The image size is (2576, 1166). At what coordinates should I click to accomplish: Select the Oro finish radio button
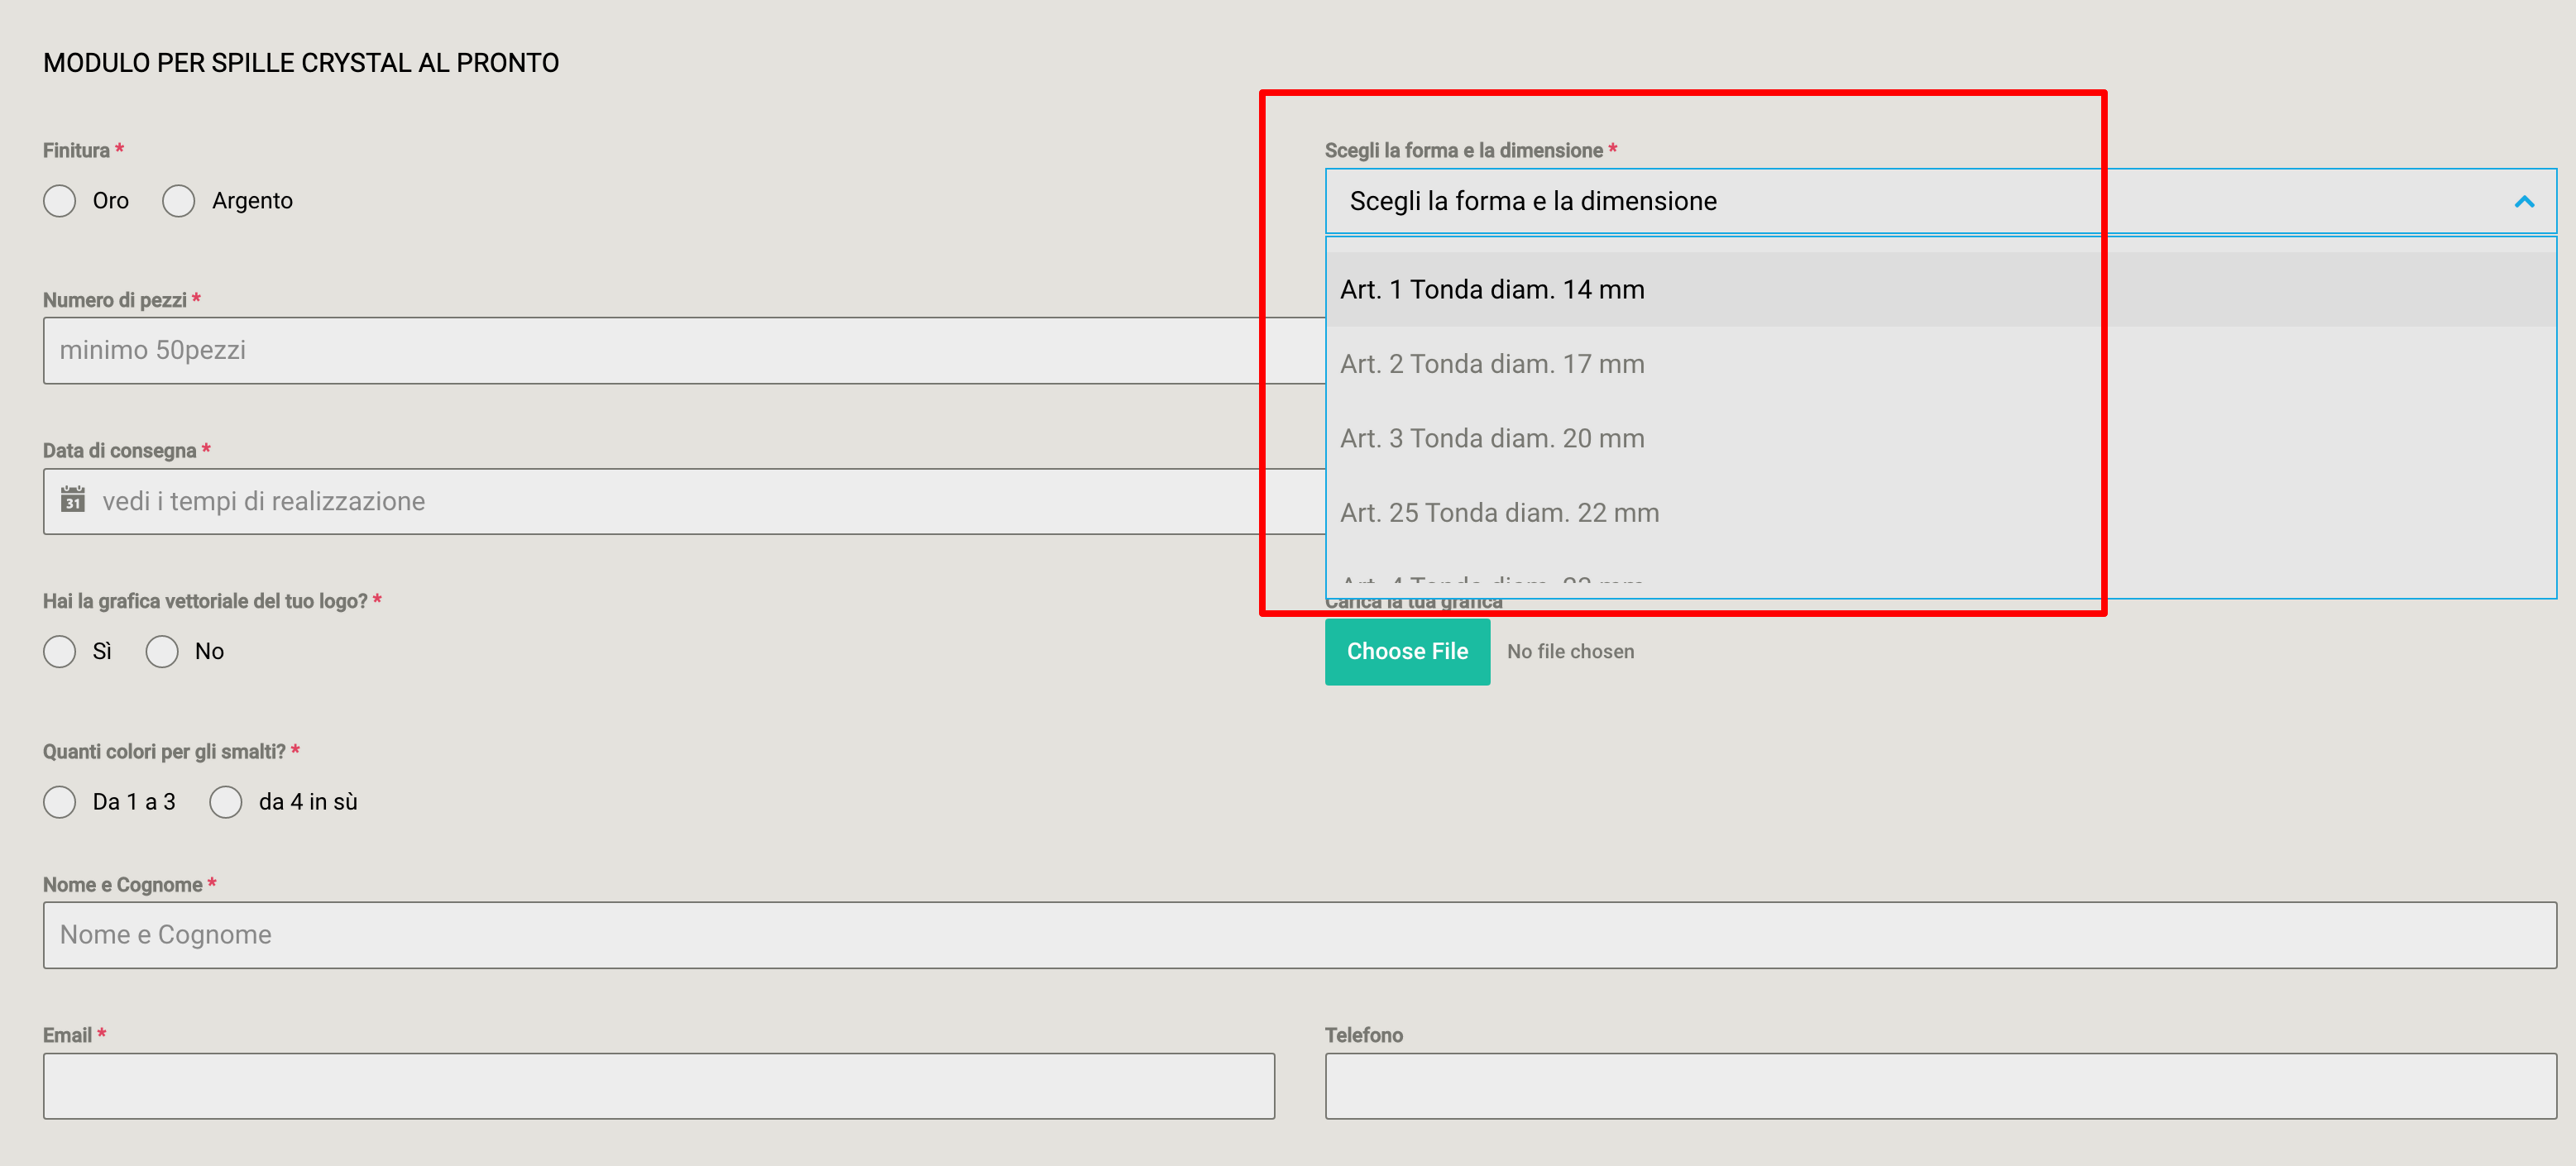click(60, 201)
